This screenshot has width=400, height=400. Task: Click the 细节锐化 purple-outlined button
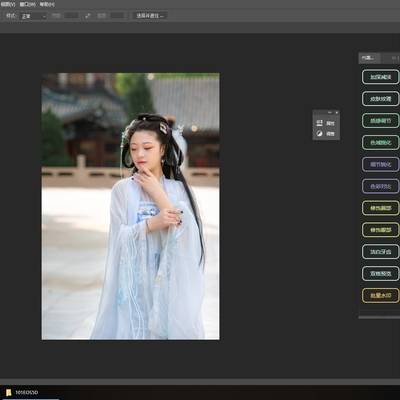(x=380, y=164)
